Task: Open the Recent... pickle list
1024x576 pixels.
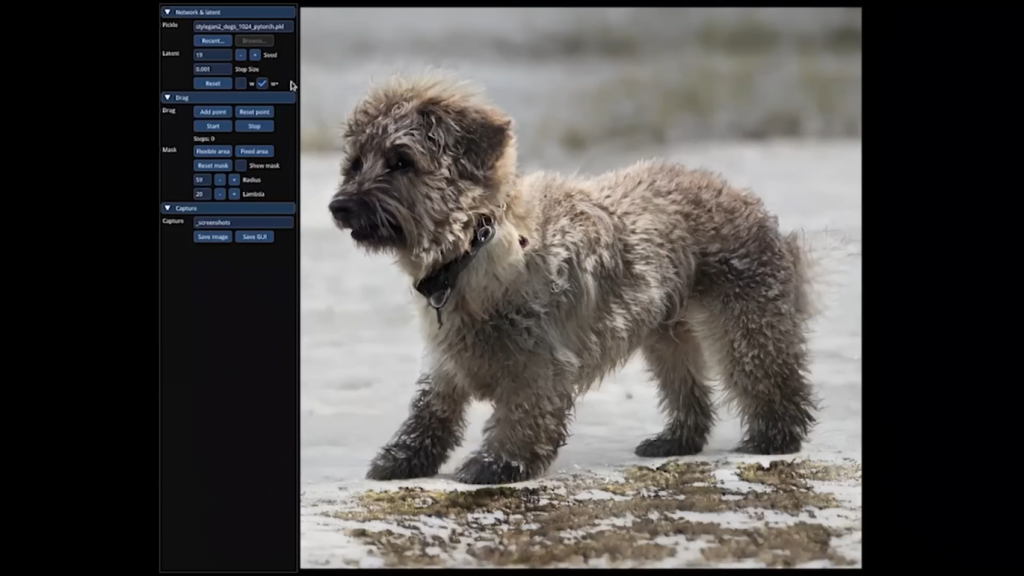Action: [213, 40]
